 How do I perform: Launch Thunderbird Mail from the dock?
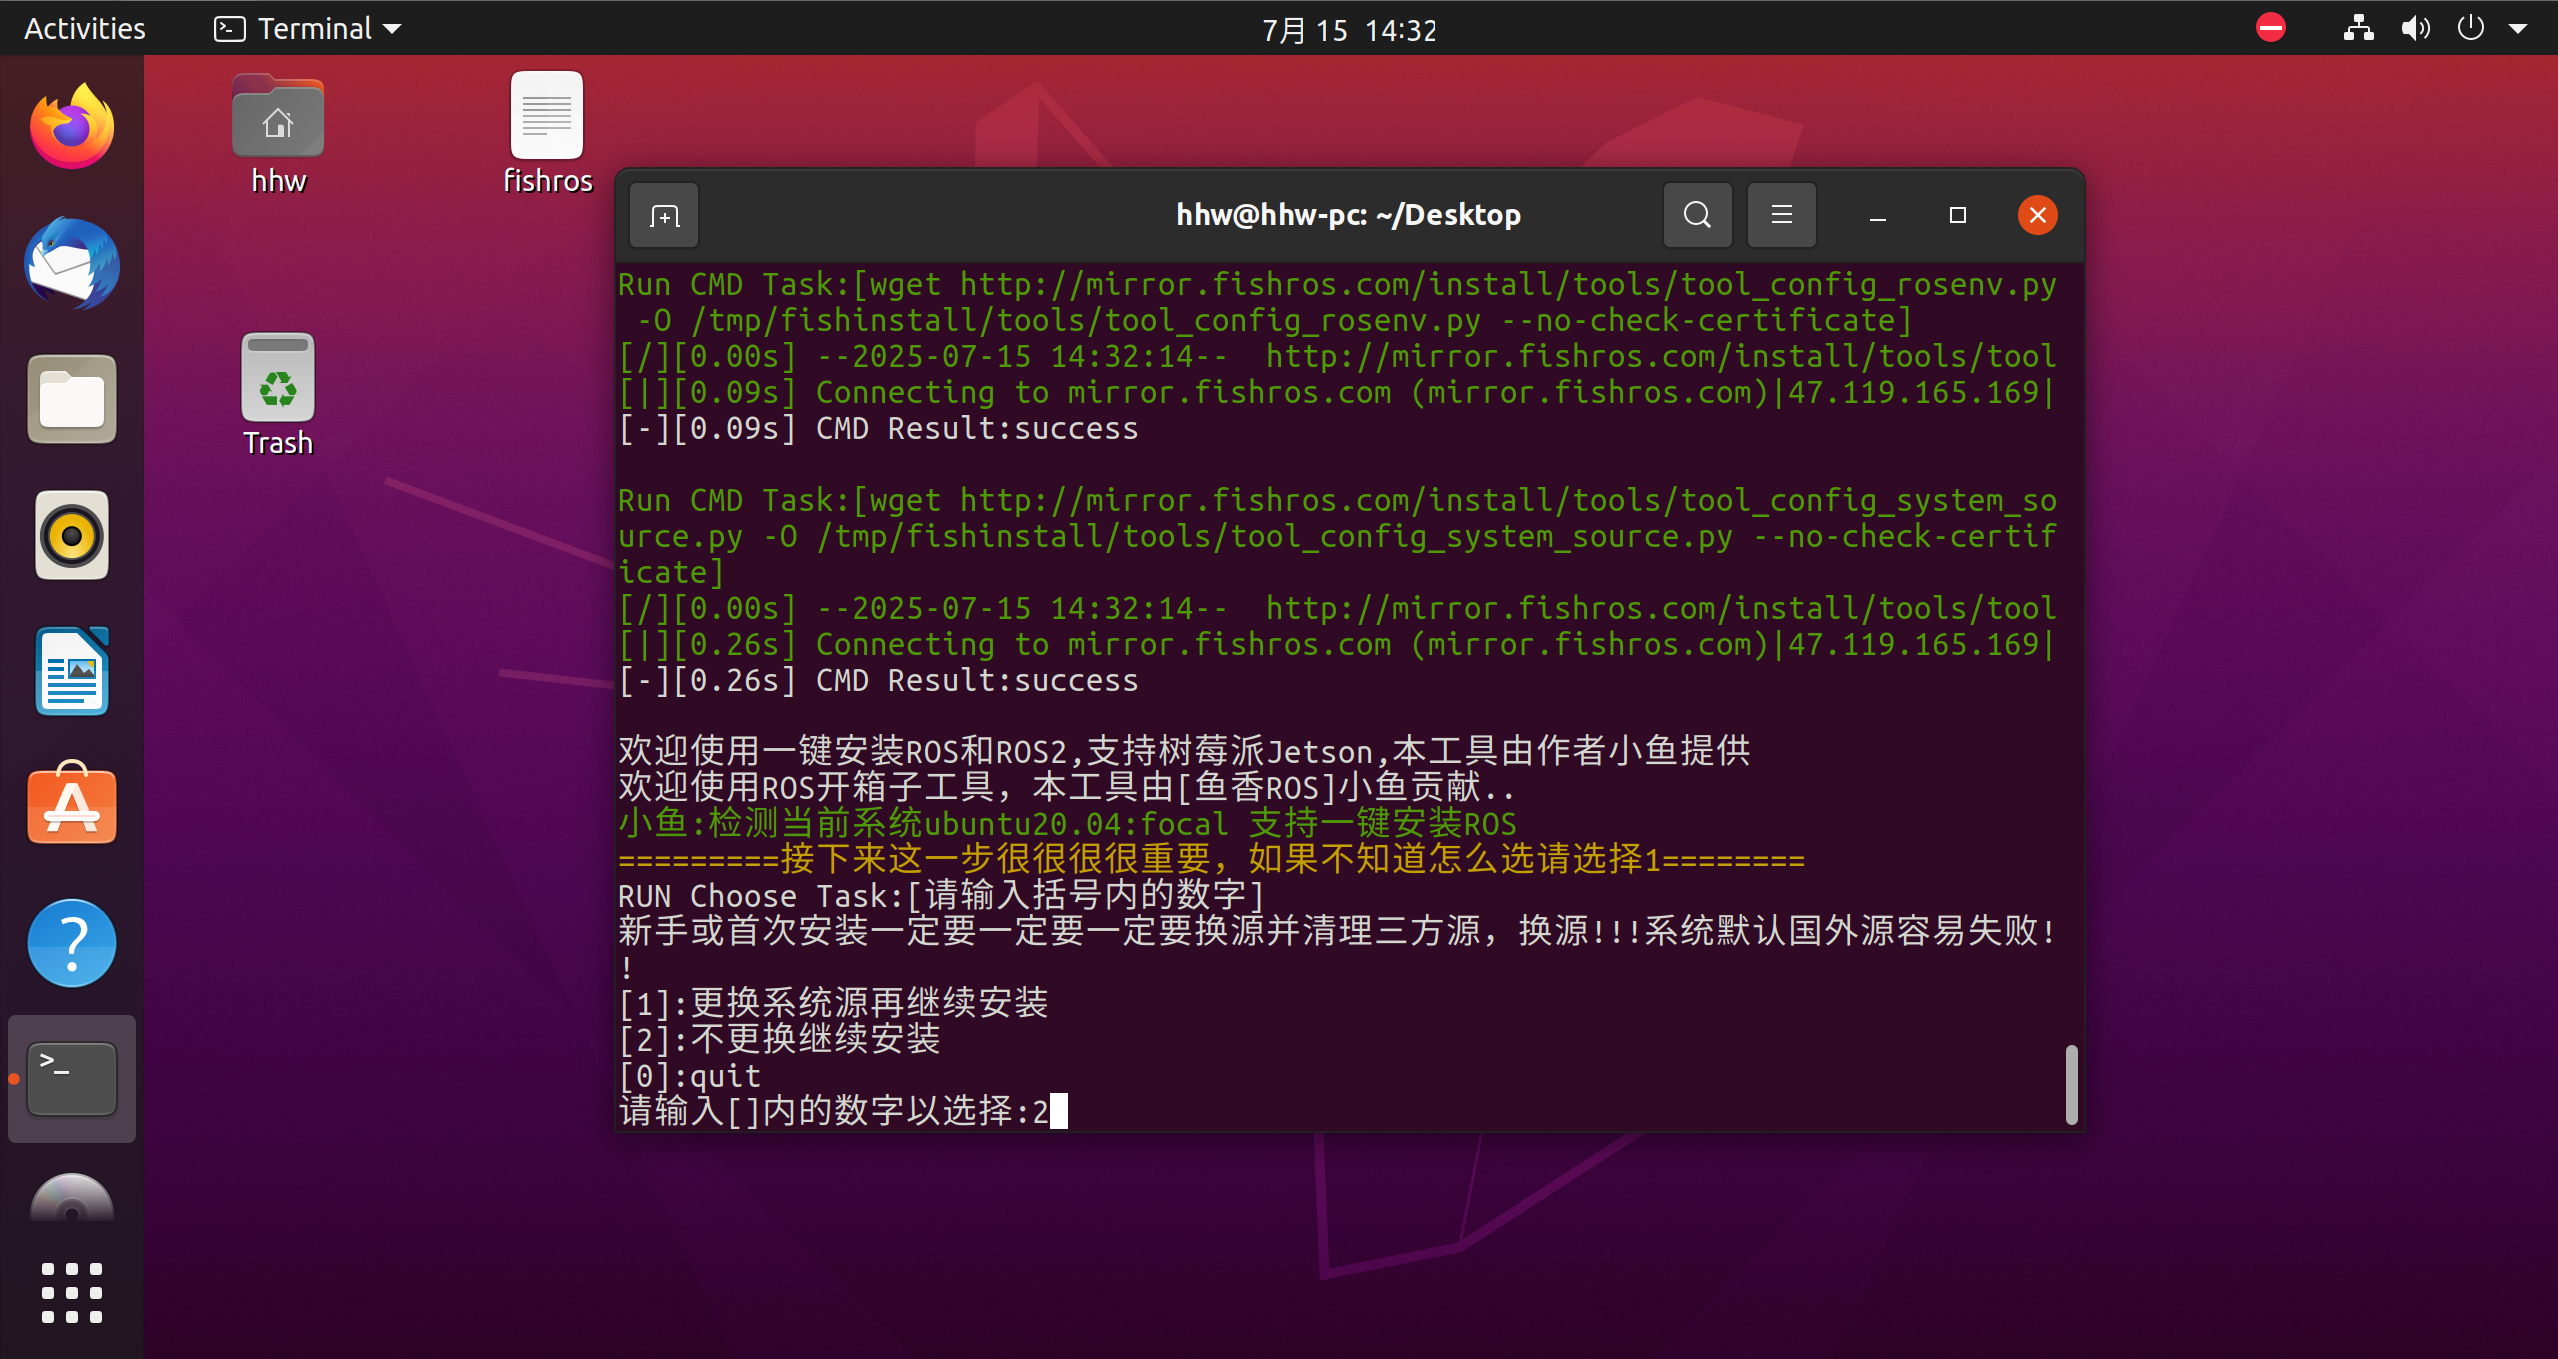coord(72,263)
